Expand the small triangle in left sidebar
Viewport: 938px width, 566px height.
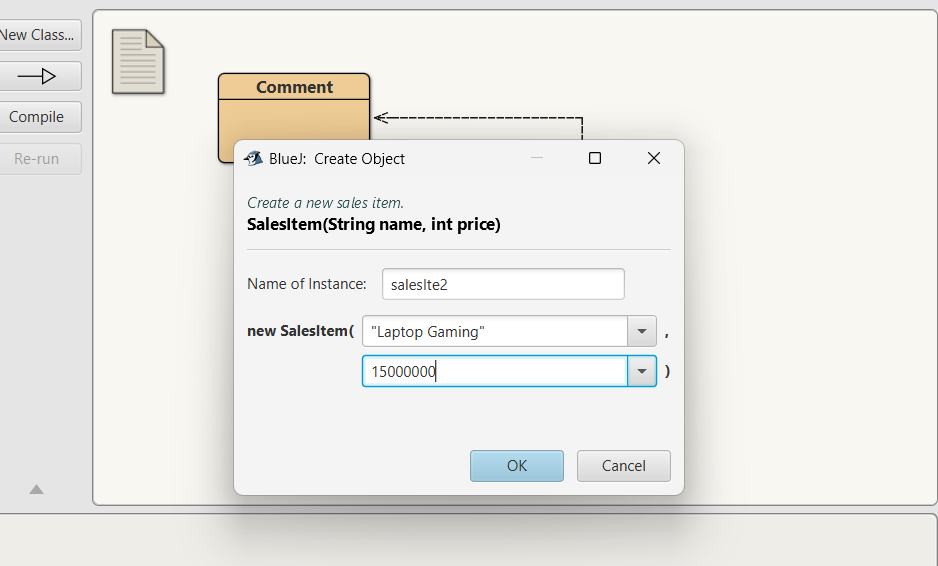point(36,489)
